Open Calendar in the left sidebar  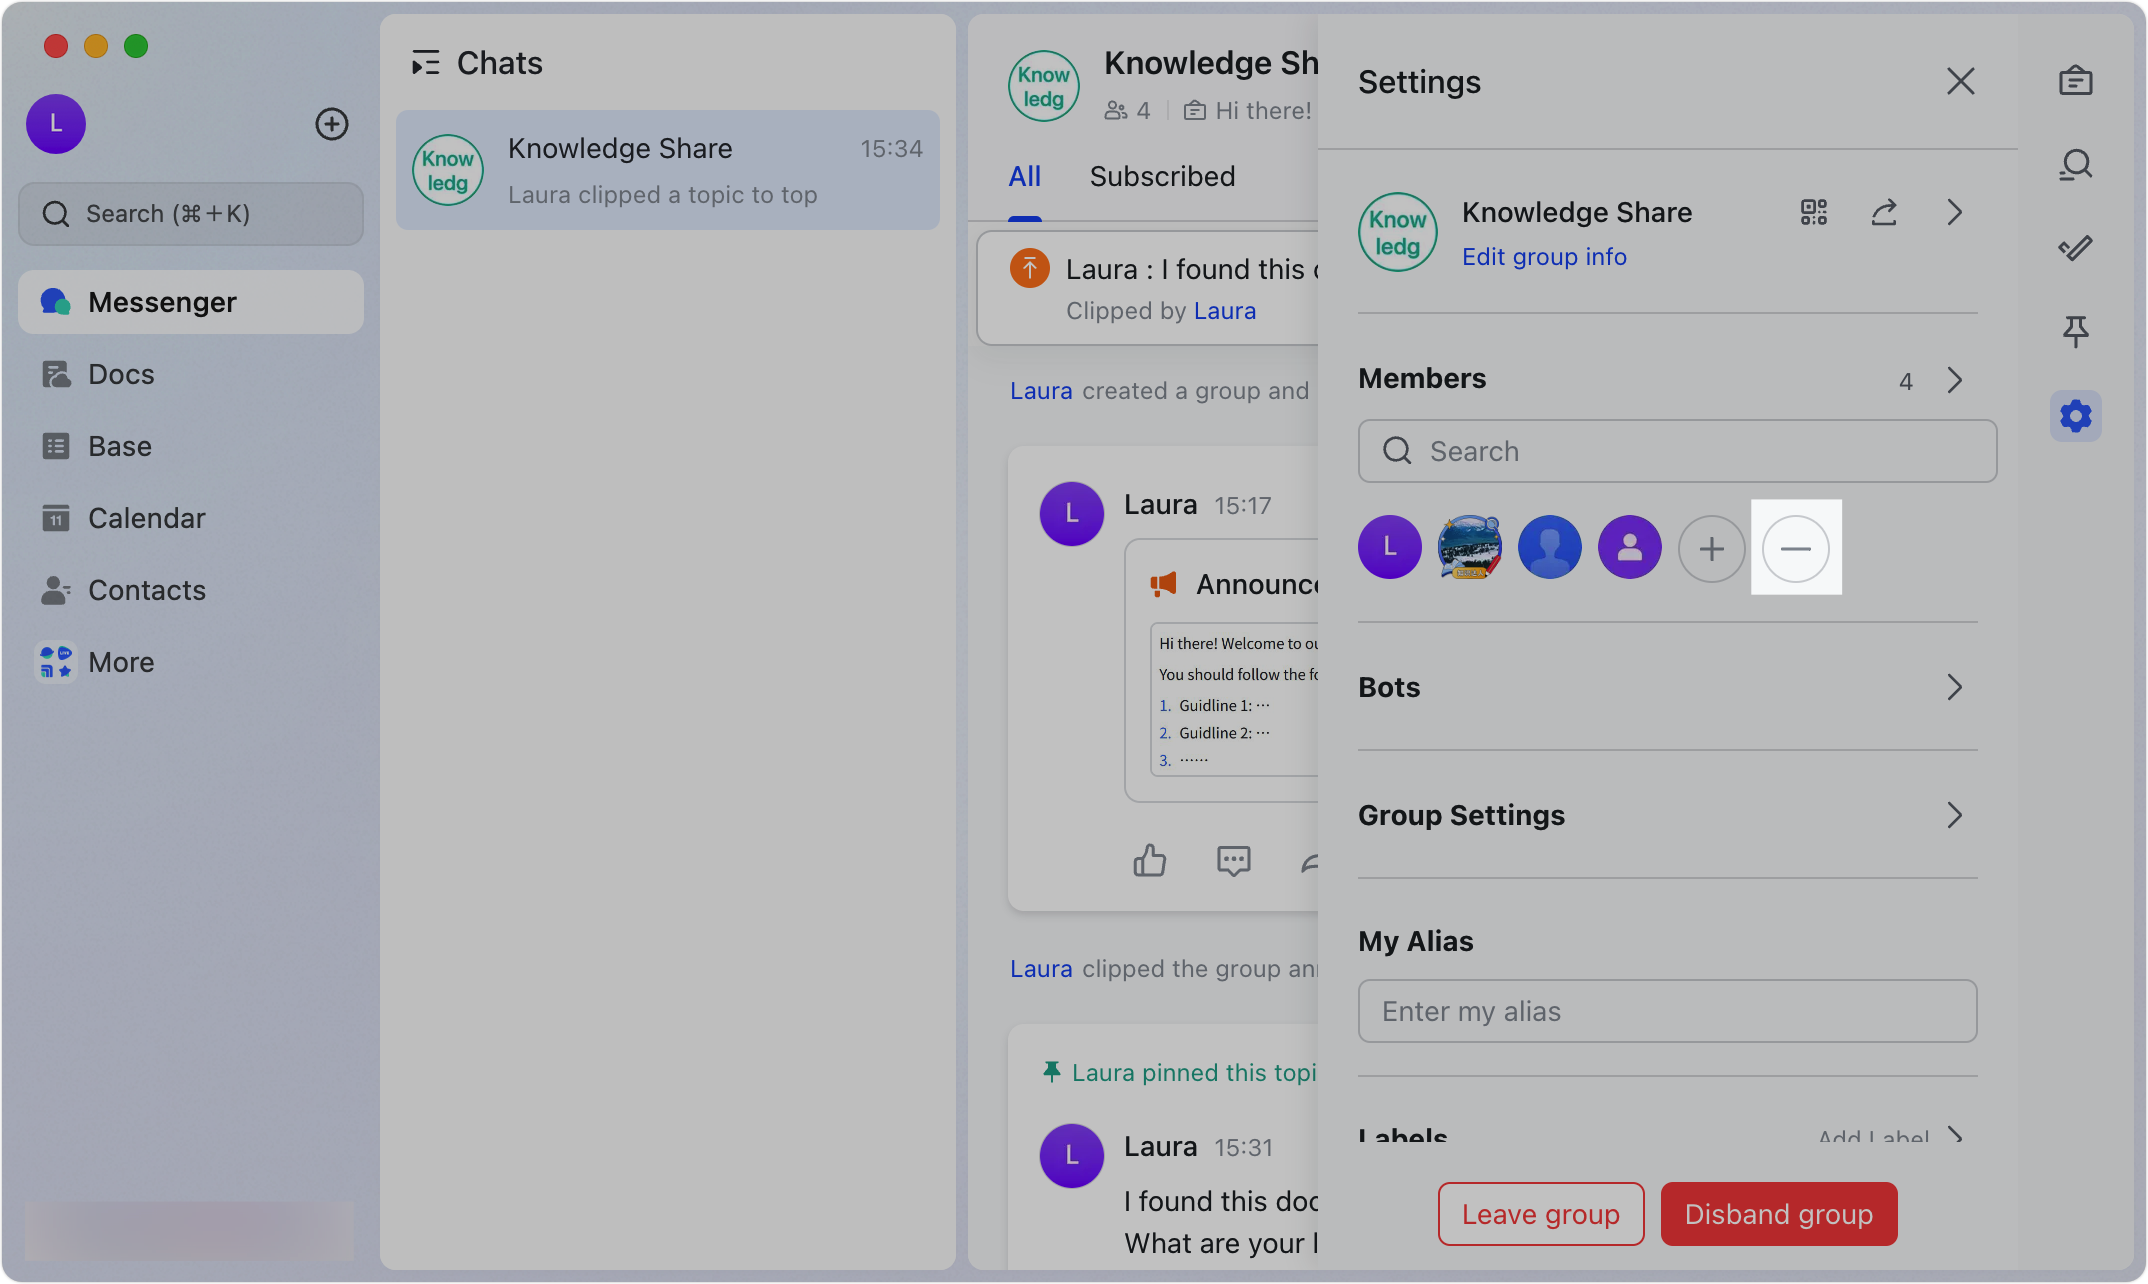click(x=147, y=518)
